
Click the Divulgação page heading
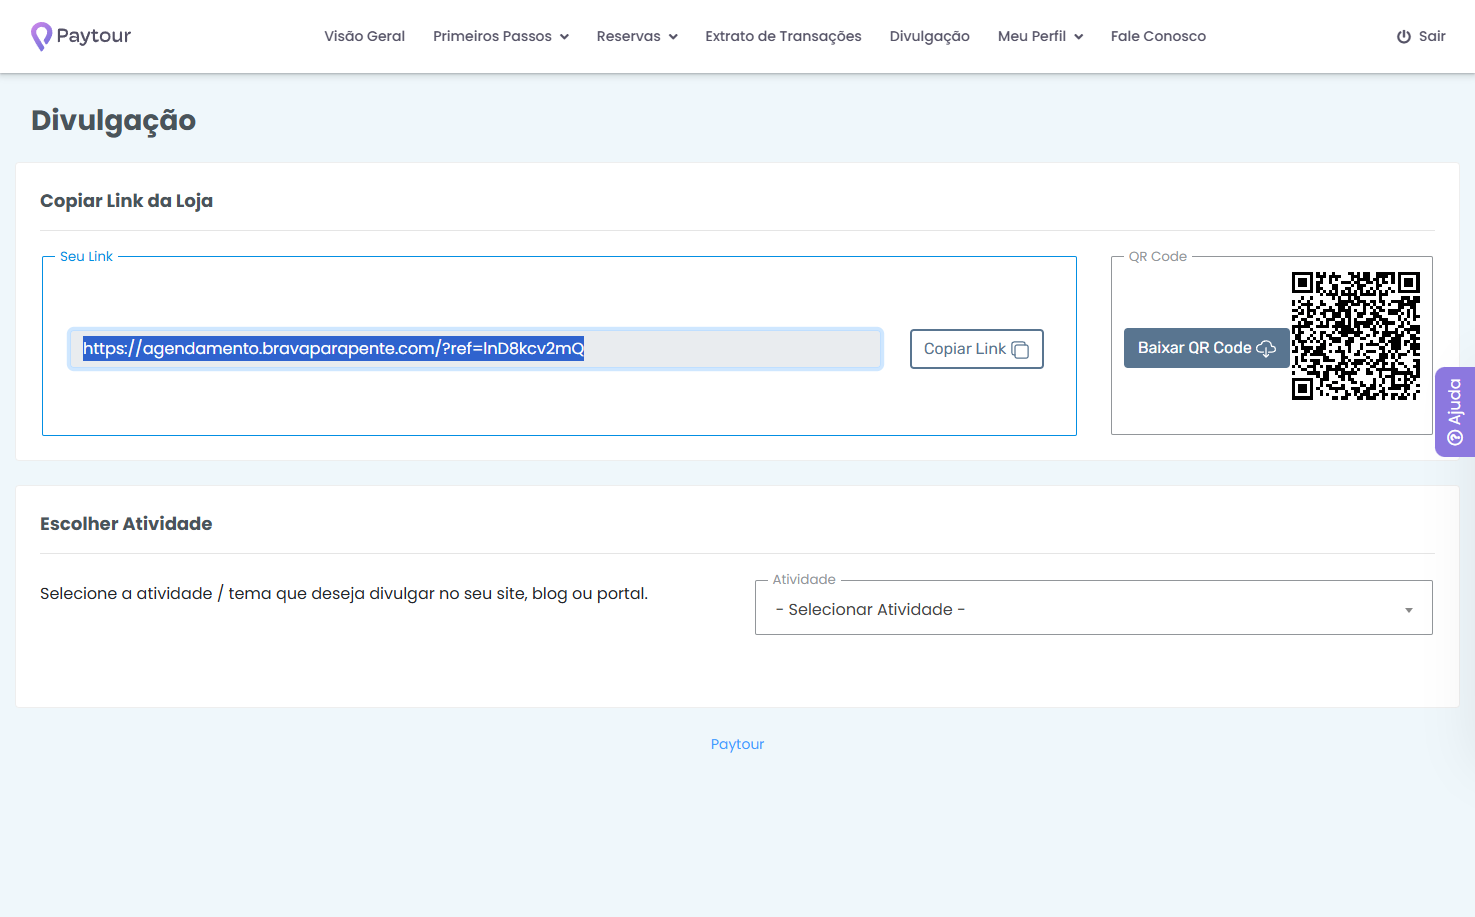[x=113, y=120]
